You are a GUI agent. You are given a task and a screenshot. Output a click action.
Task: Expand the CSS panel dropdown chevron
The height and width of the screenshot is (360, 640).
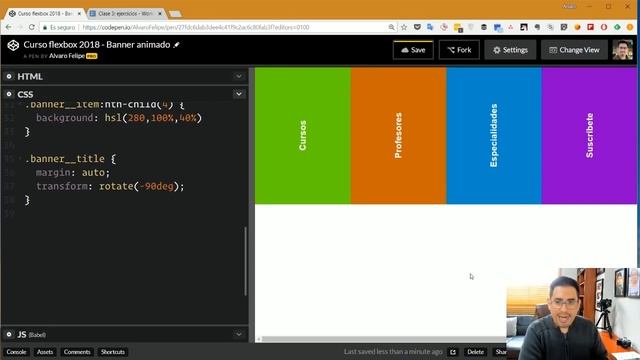tap(239, 94)
